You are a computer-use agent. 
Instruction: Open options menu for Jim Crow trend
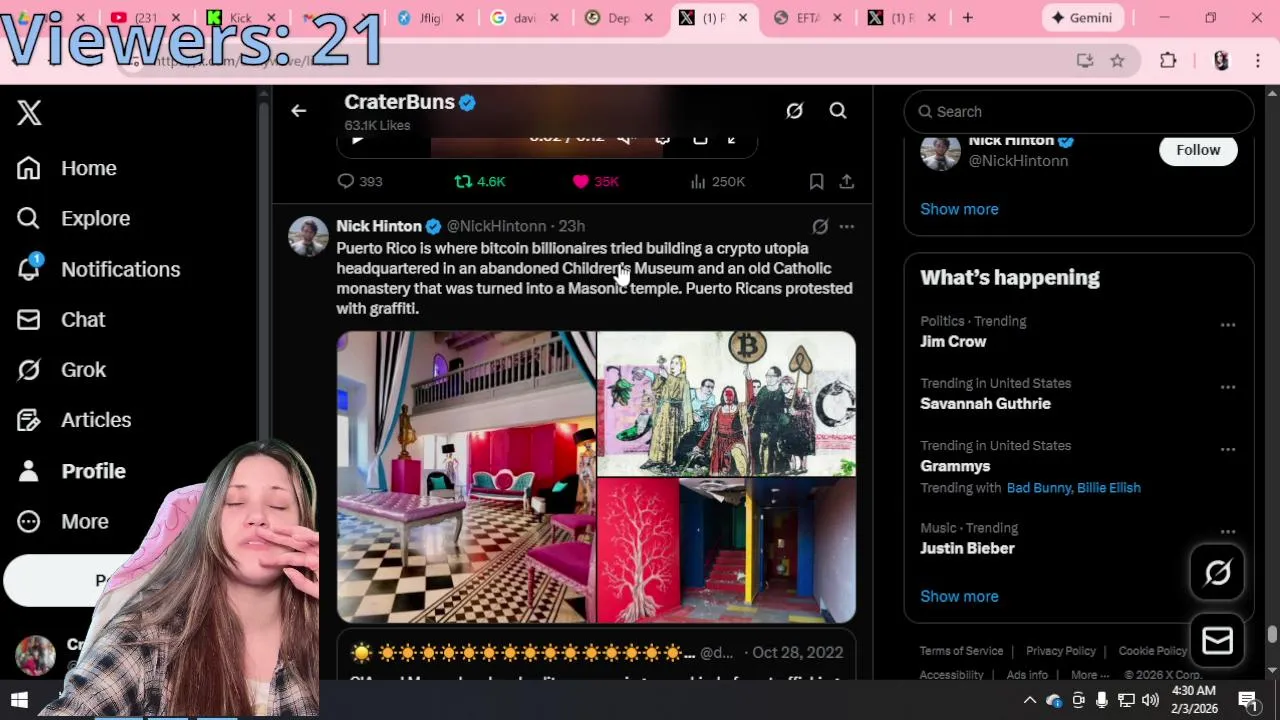pos(1228,325)
